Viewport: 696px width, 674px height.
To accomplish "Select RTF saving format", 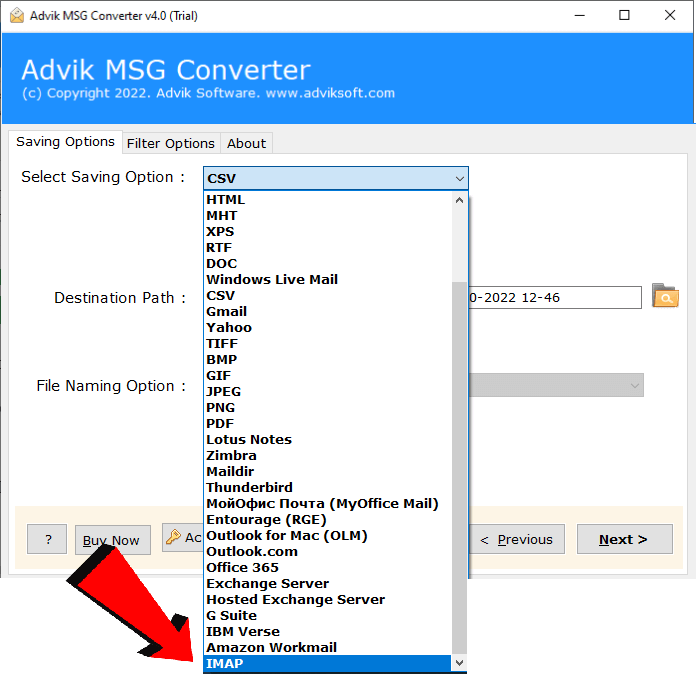I will 328,247.
